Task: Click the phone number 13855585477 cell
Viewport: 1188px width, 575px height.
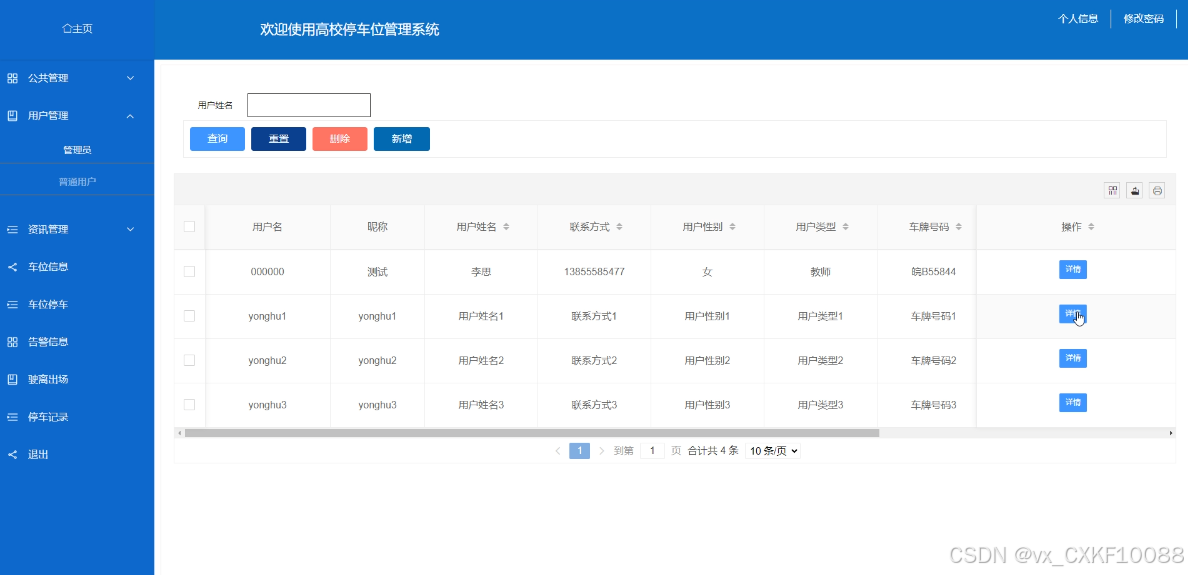Action: 595,271
